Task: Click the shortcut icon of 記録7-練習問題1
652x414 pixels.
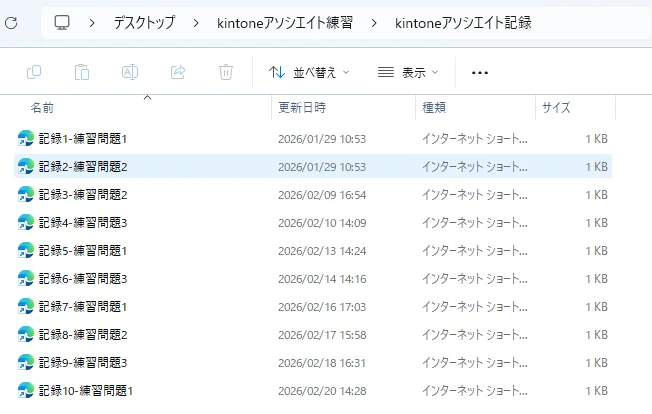Action: click(x=26, y=307)
